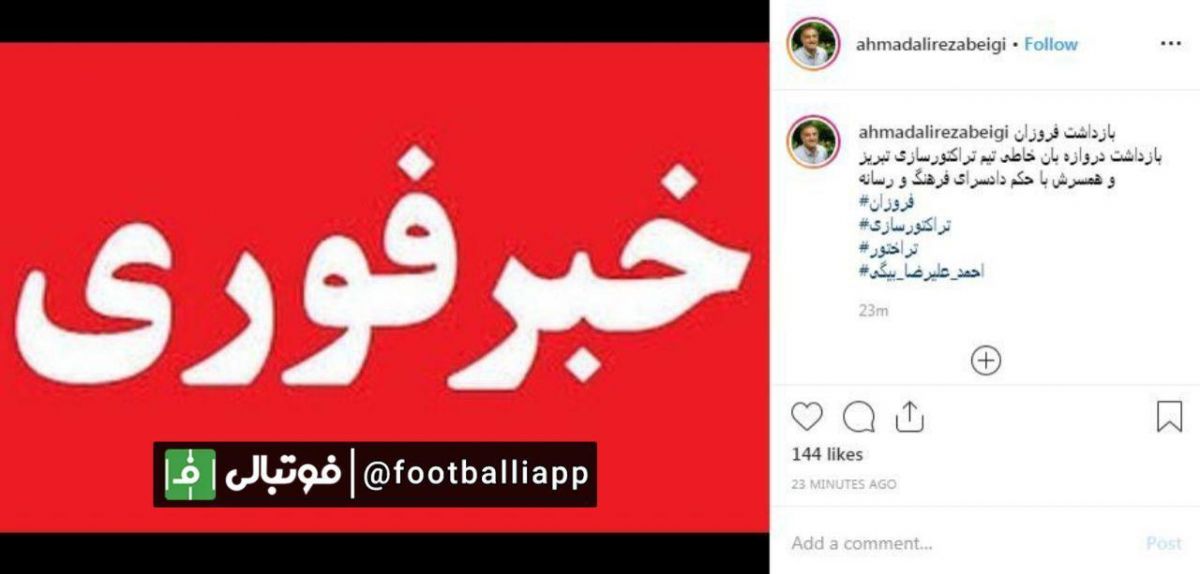Load more comments with the plus circle

(986, 360)
